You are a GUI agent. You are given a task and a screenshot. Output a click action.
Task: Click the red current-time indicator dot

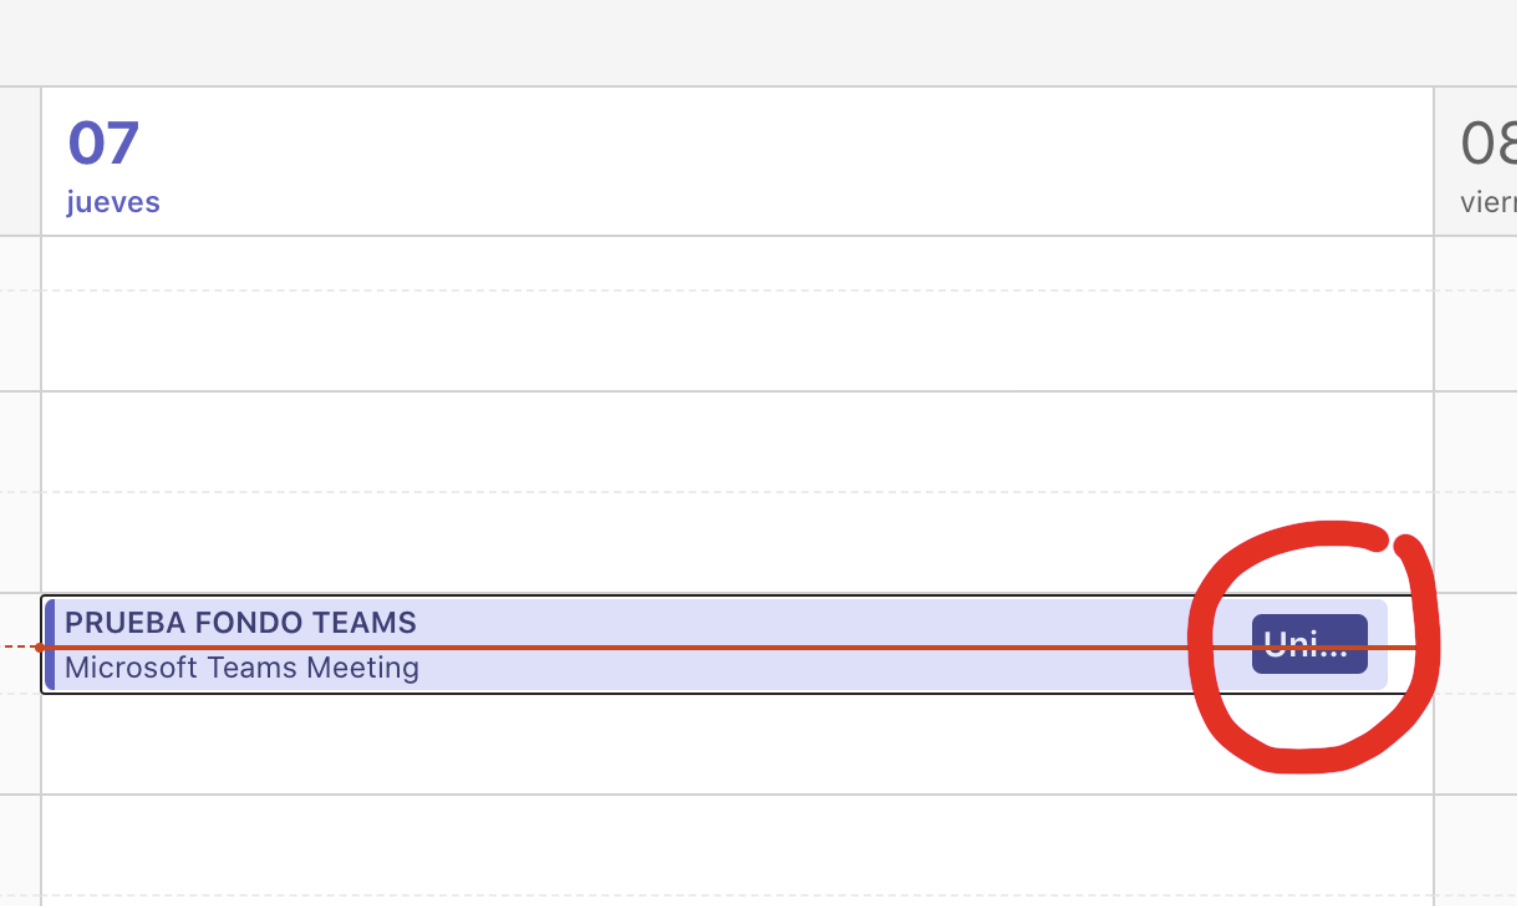click(39, 647)
